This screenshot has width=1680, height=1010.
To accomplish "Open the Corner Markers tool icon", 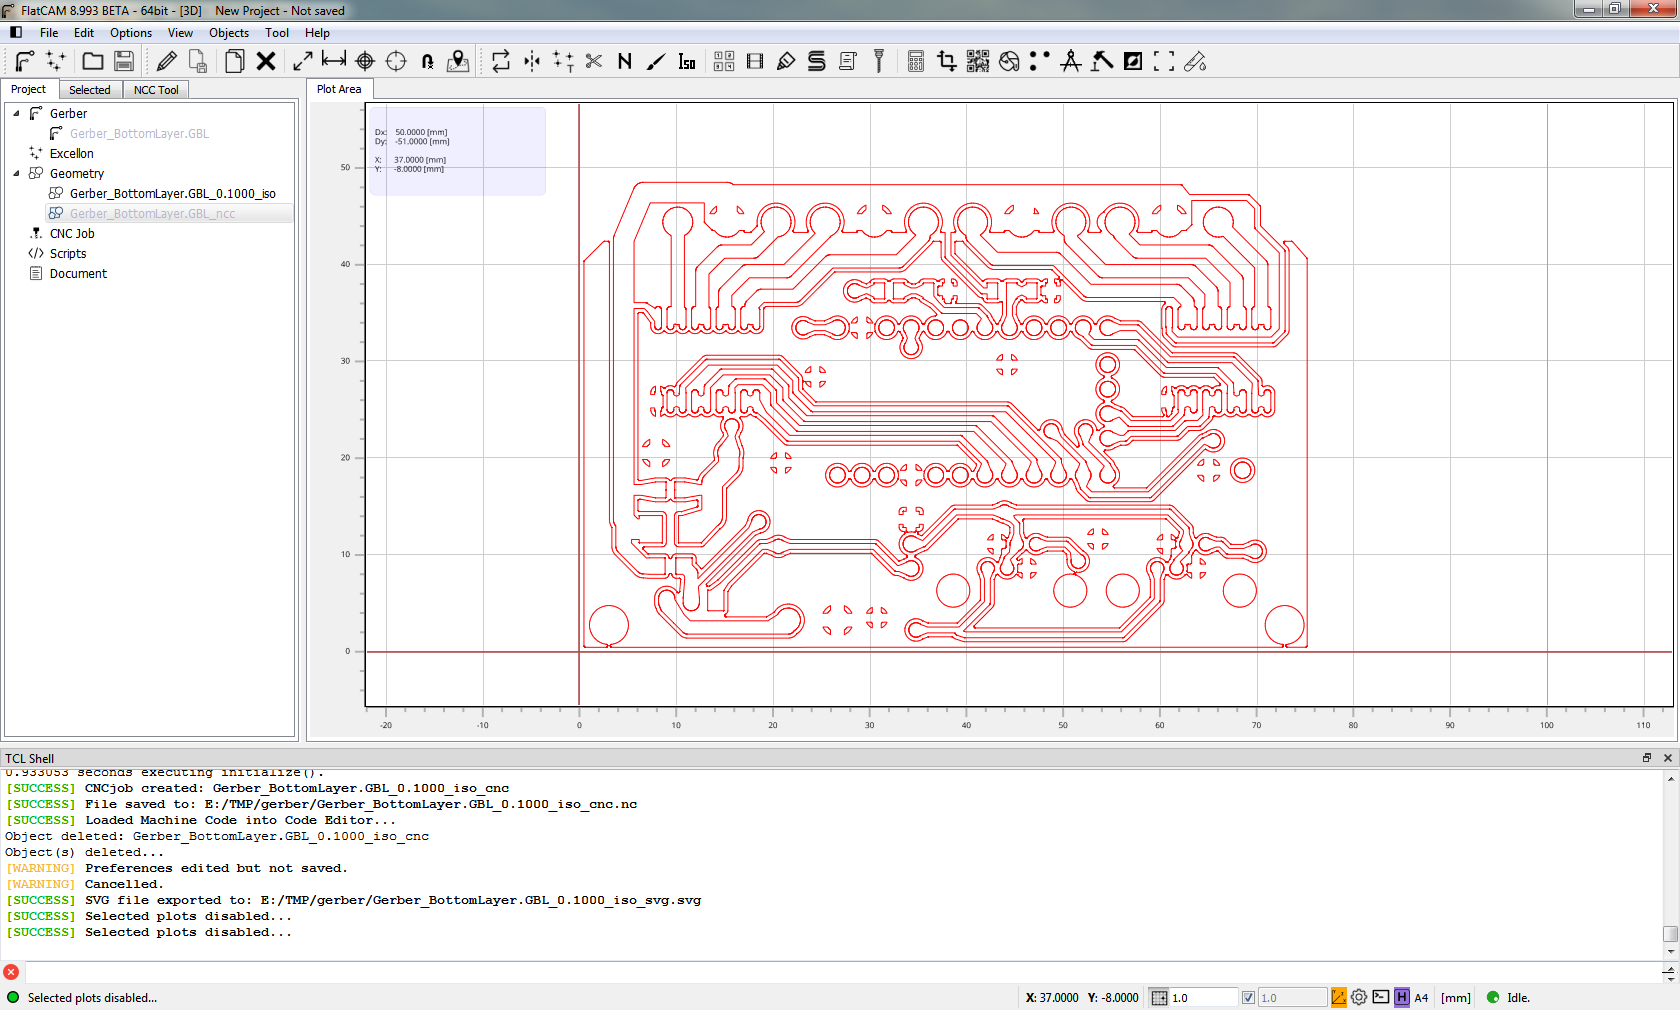I will pyautogui.click(x=1164, y=61).
